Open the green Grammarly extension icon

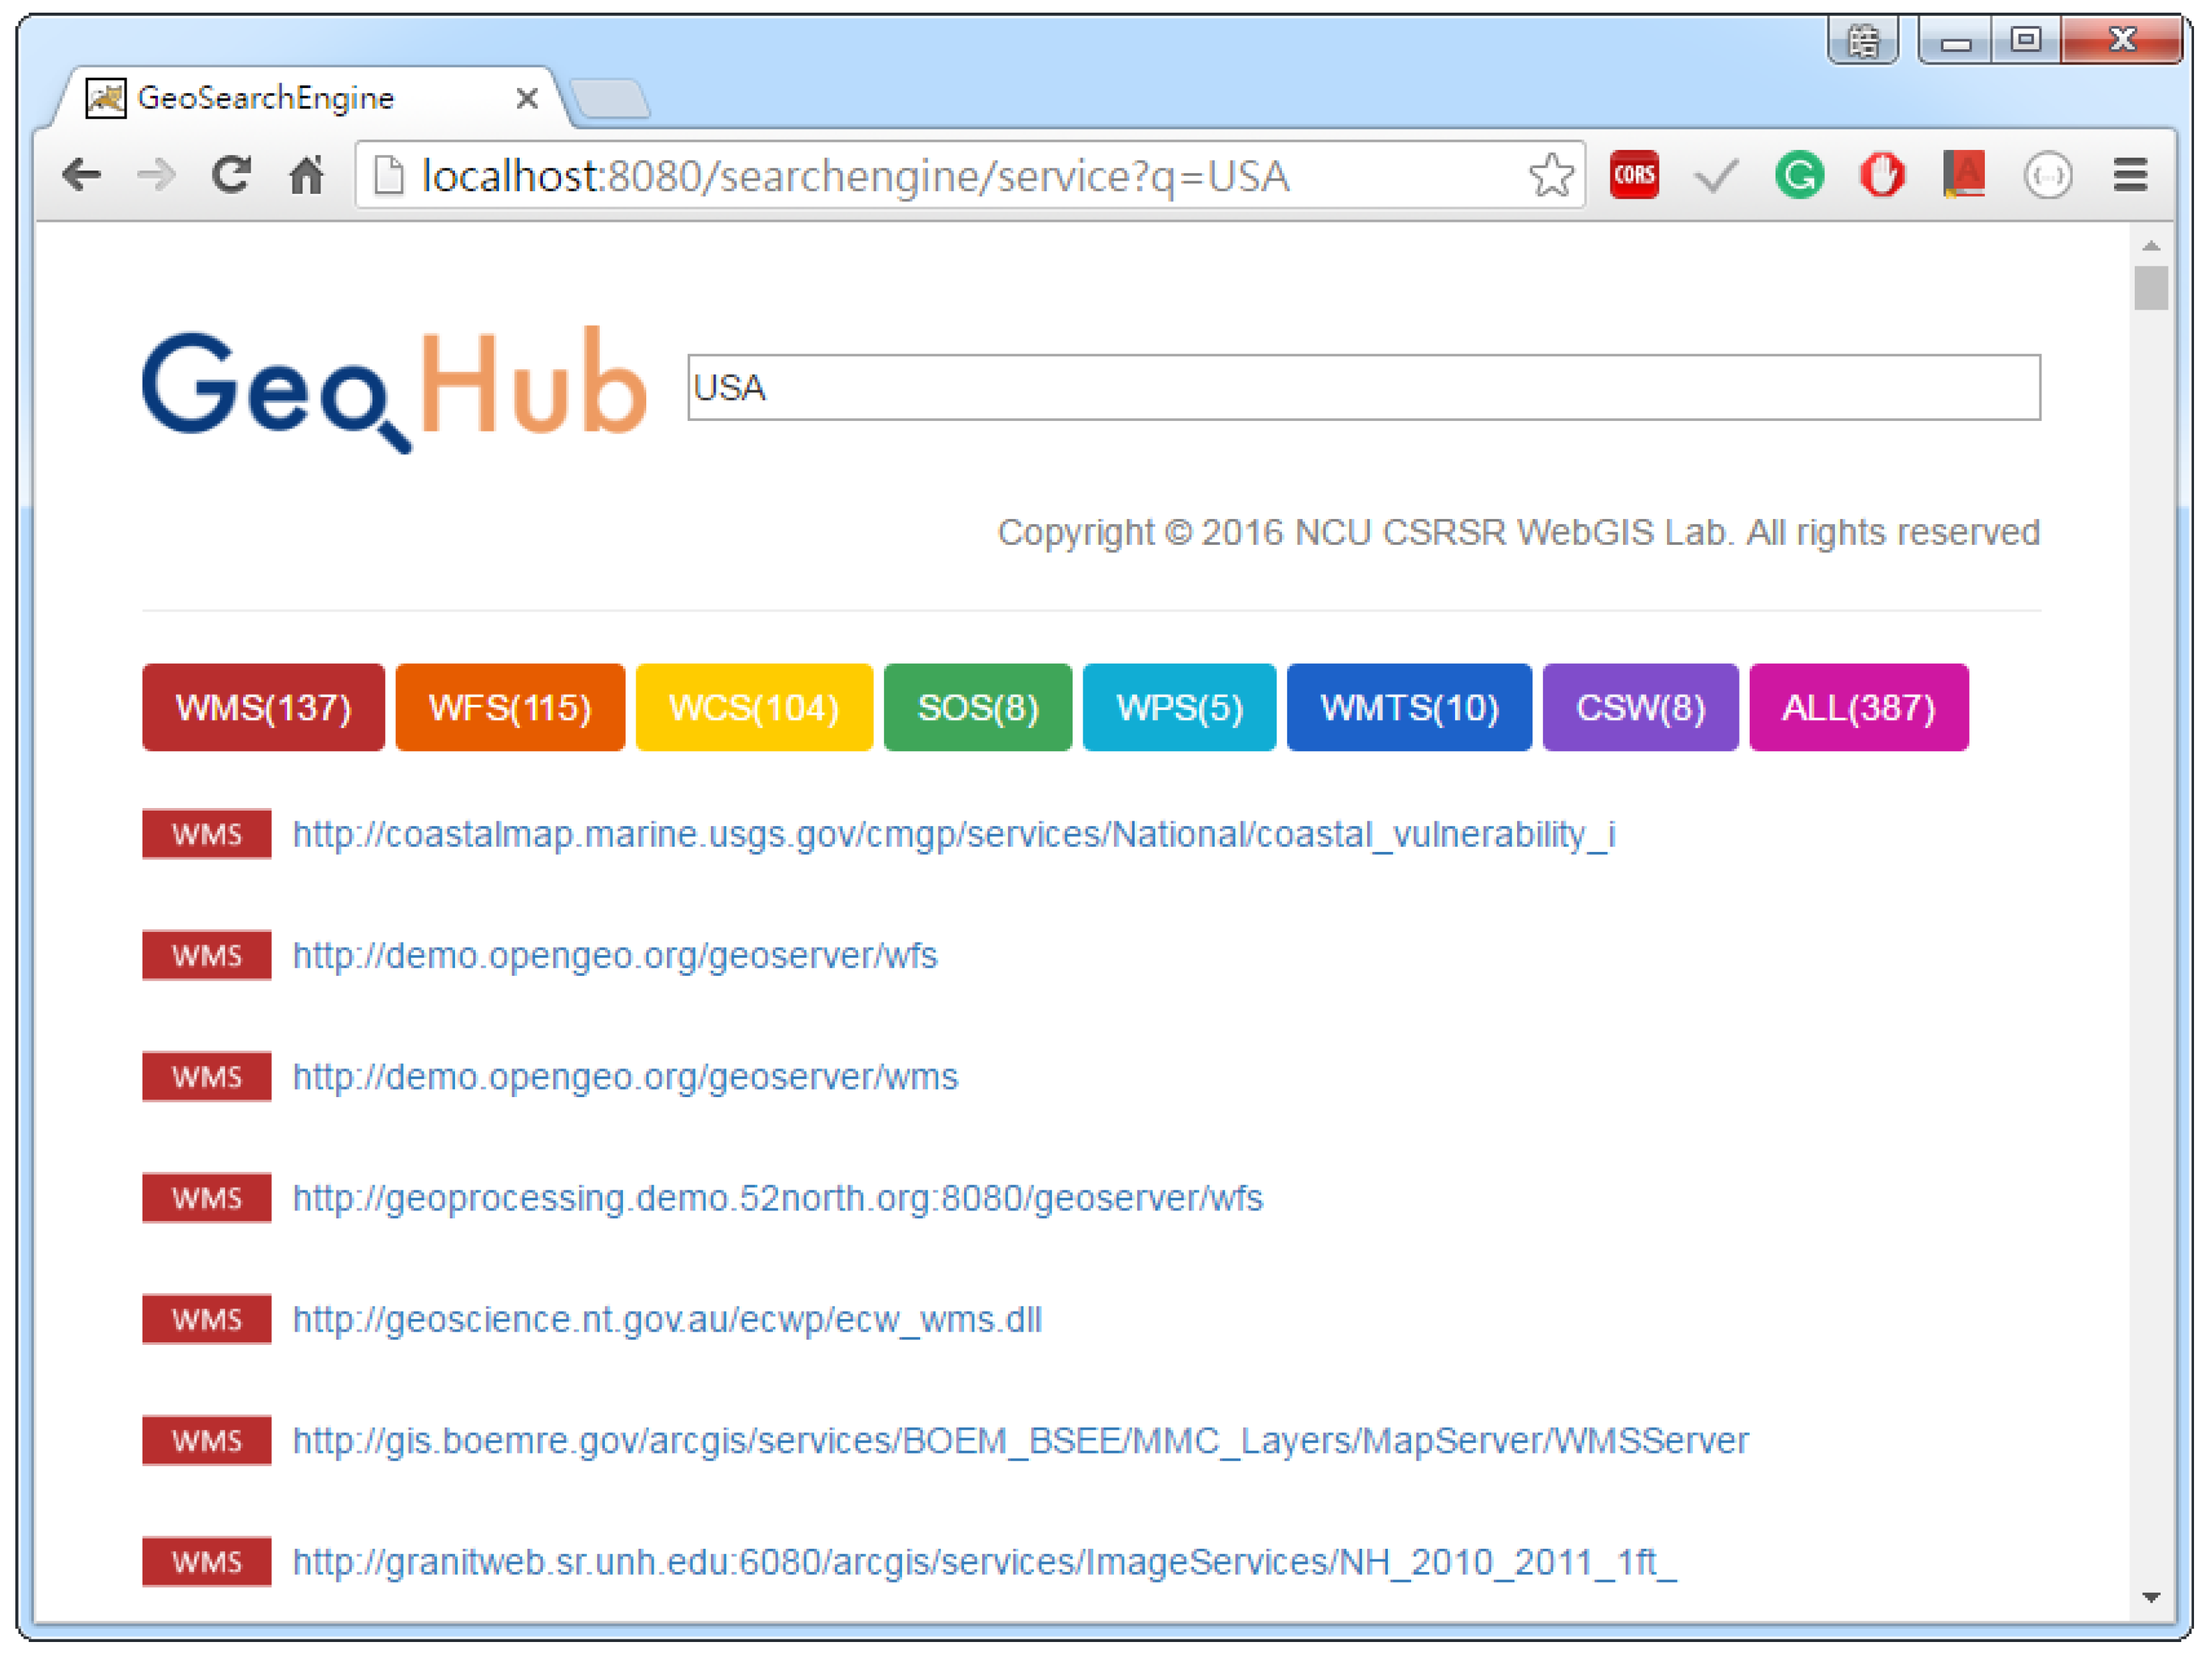point(1798,176)
